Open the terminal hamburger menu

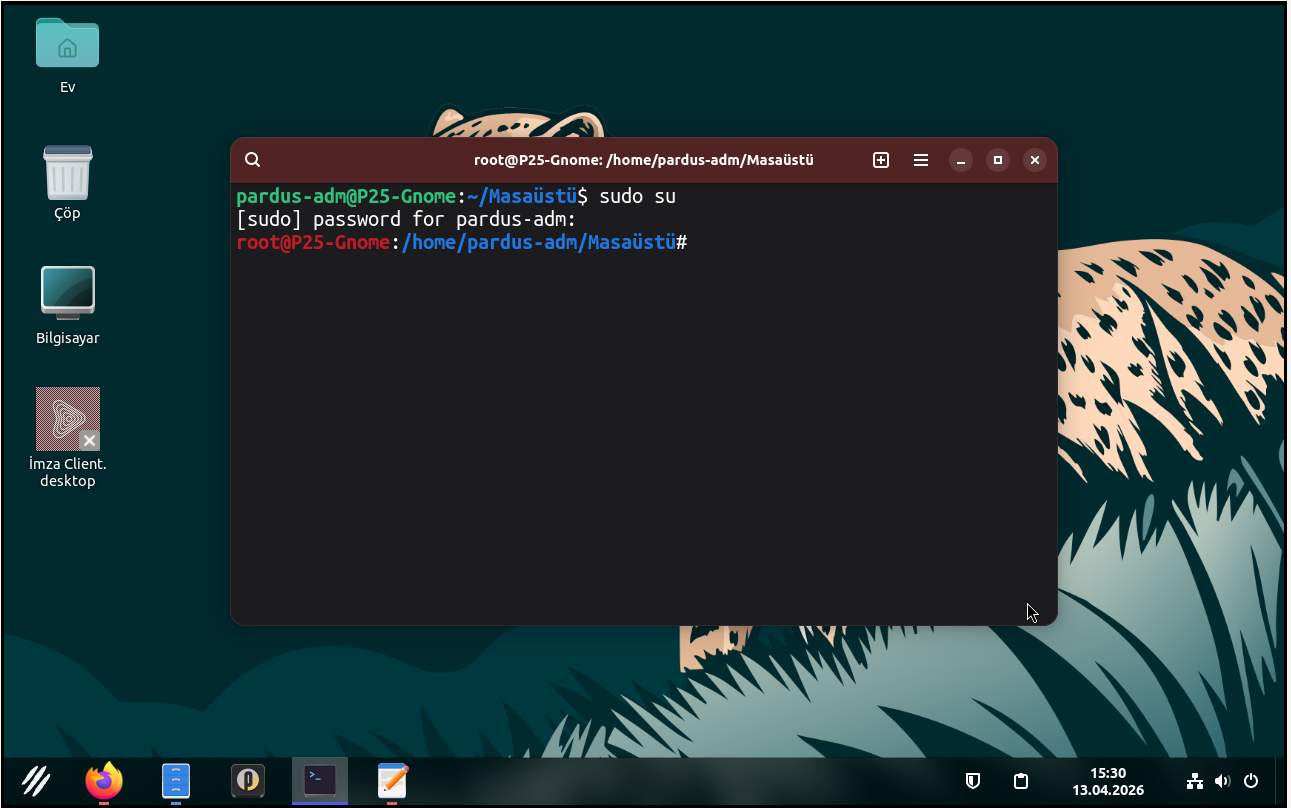pos(921,160)
